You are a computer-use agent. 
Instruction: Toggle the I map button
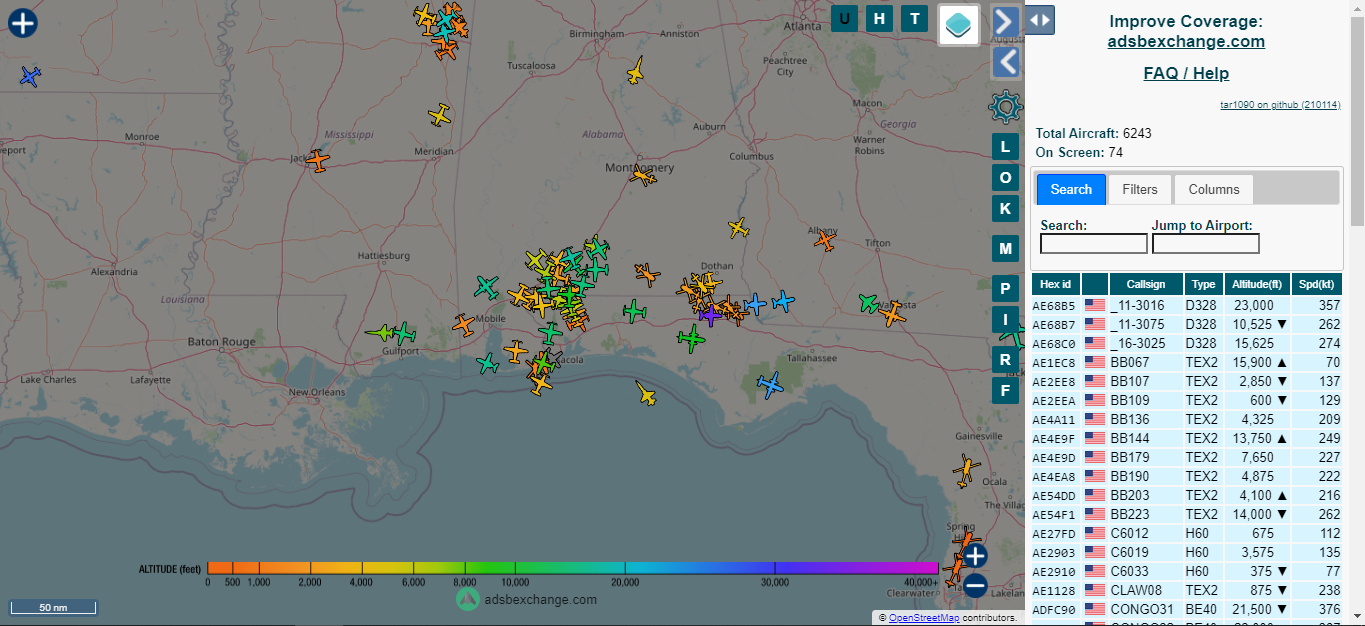[x=1005, y=320]
